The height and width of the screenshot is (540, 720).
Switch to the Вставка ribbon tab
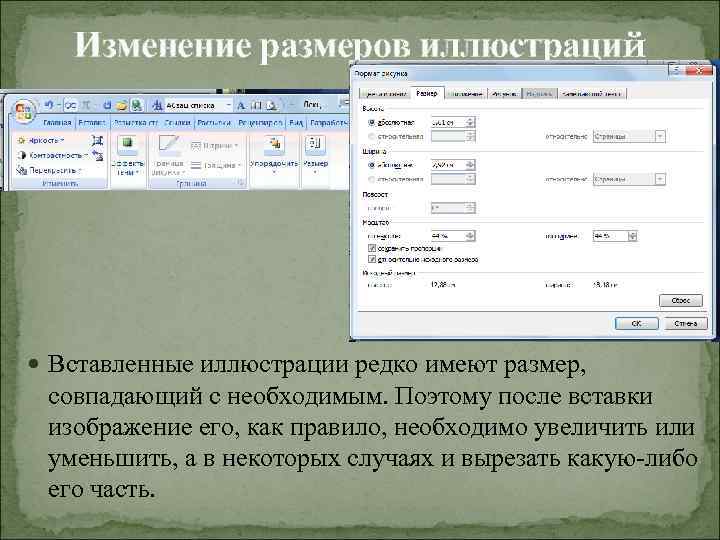pos(92,123)
